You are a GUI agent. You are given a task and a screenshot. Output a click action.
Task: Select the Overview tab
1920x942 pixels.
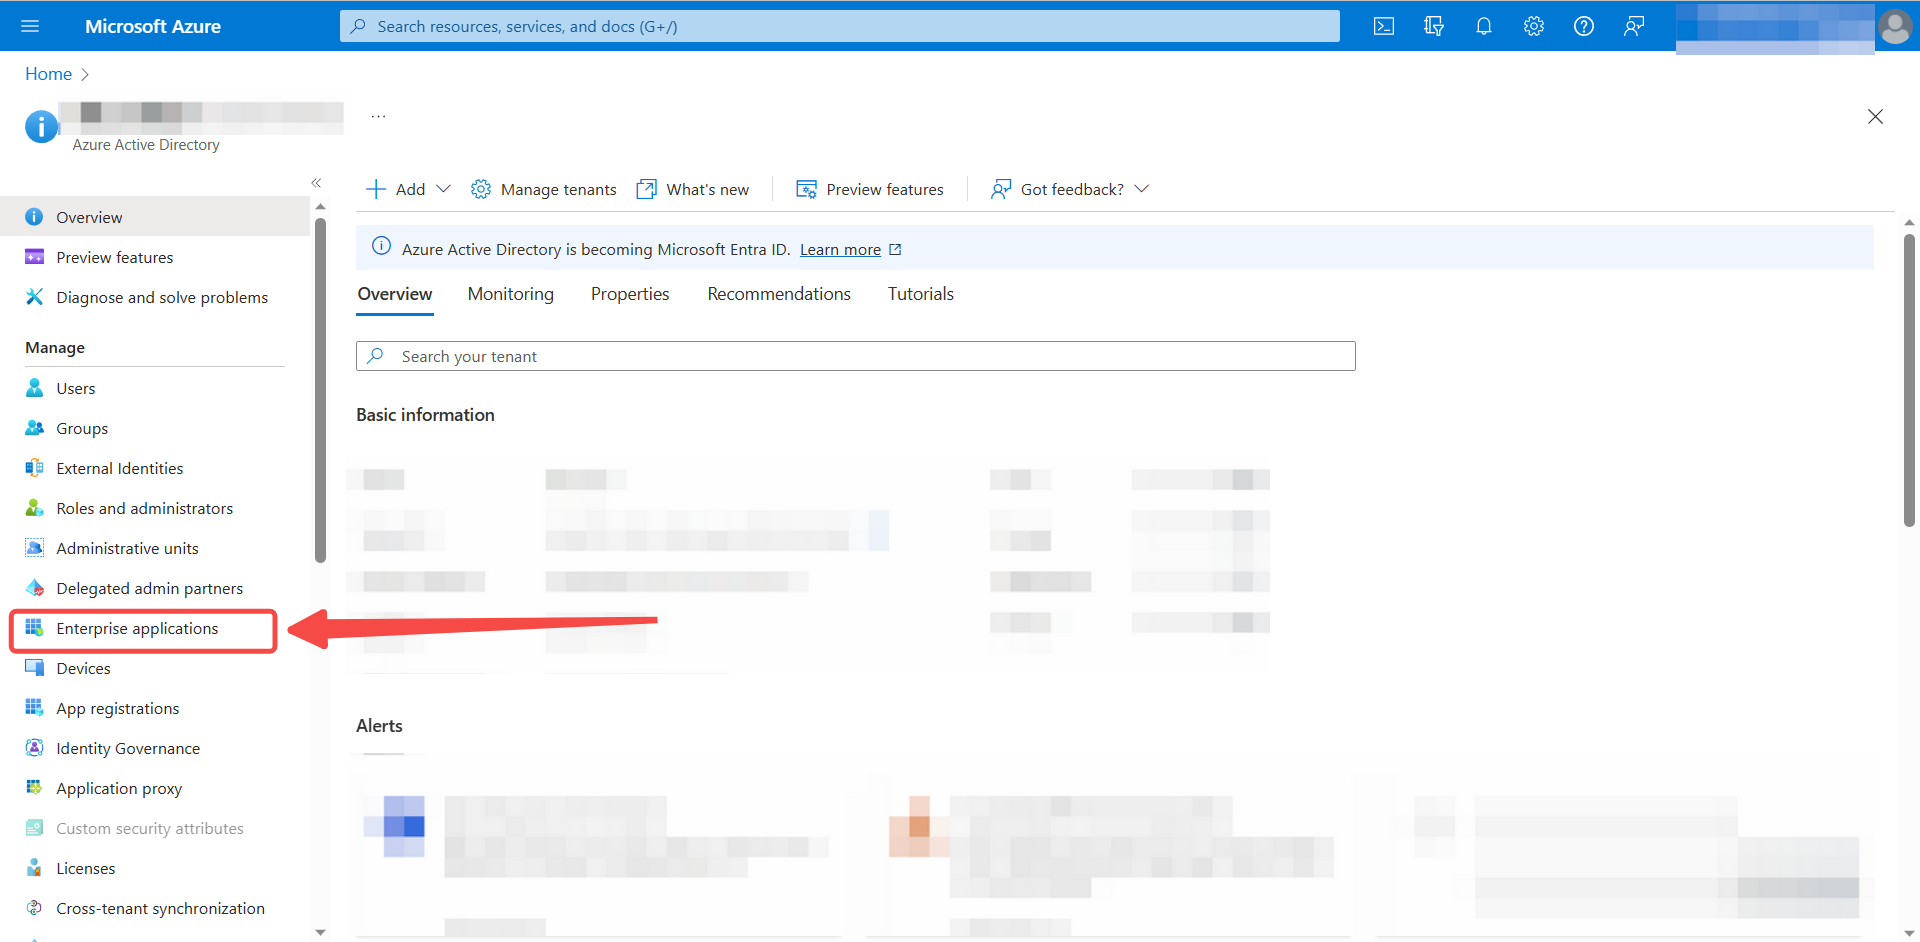point(395,294)
